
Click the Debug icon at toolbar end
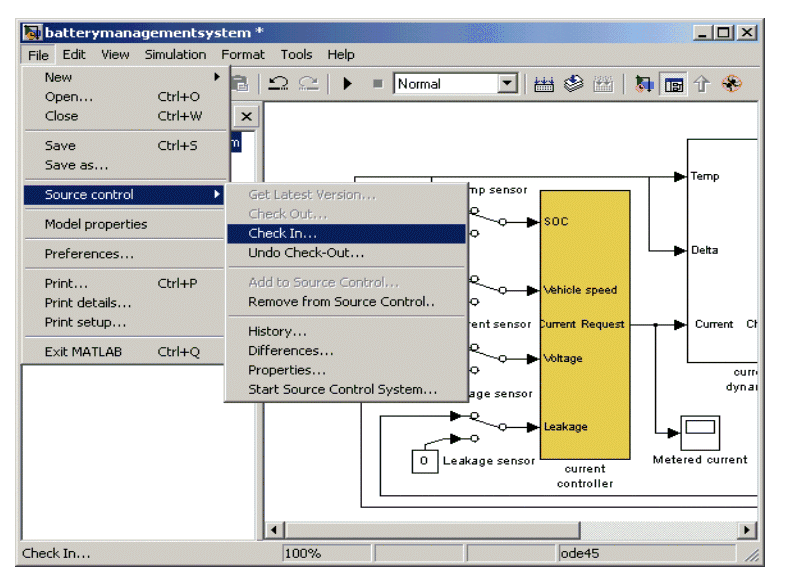732,85
